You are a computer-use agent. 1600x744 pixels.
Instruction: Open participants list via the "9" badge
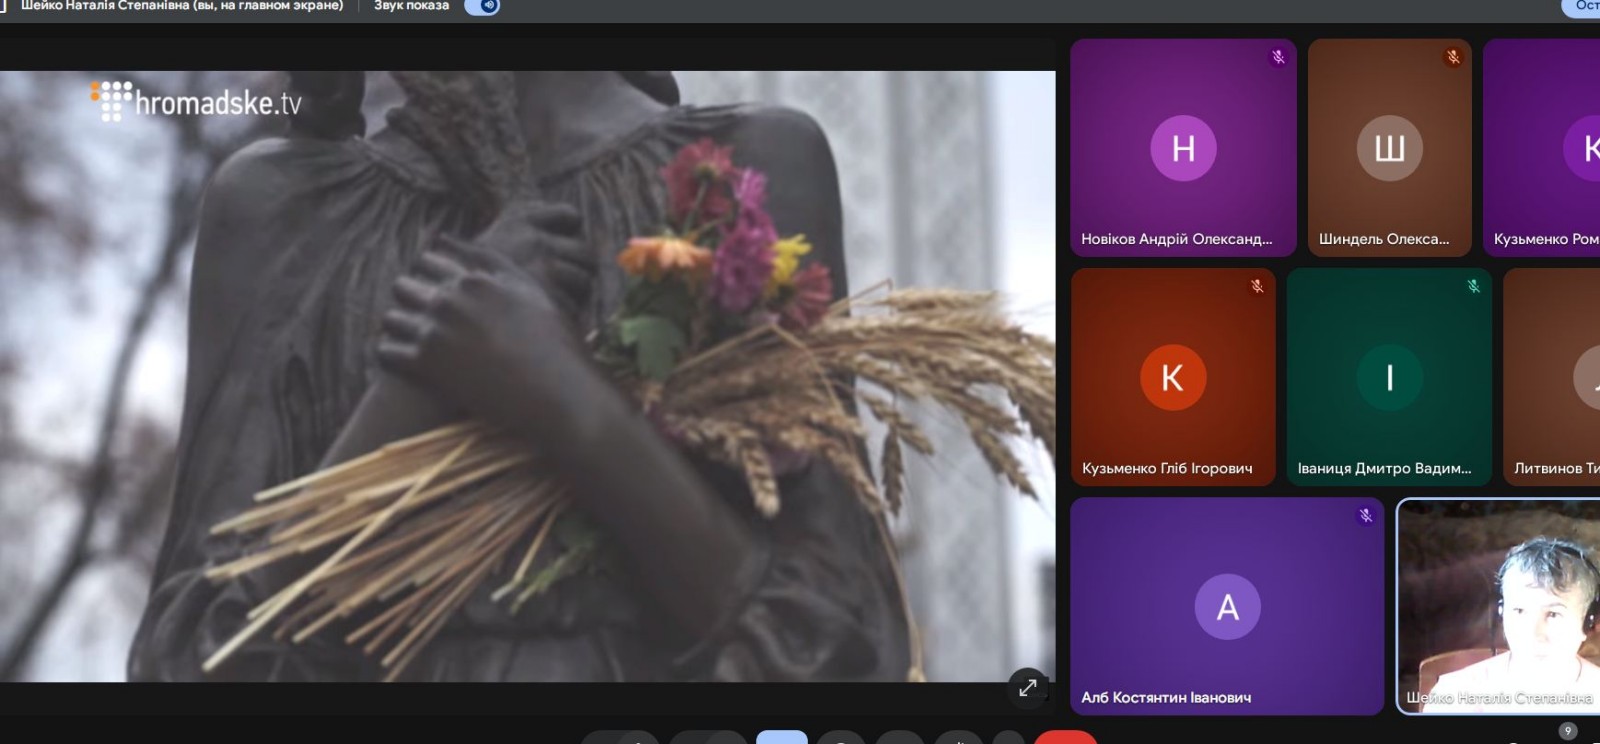coord(1567,731)
